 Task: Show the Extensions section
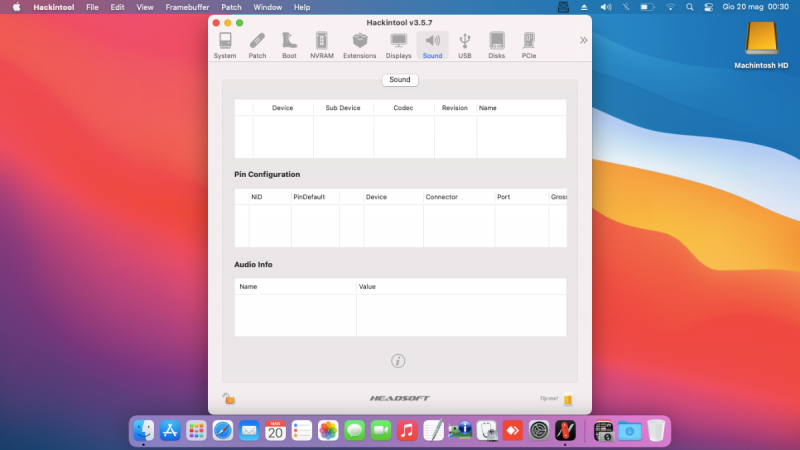360,45
